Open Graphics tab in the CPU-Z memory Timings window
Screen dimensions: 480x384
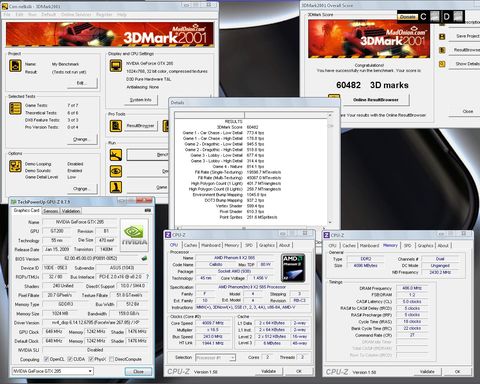click(425, 245)
